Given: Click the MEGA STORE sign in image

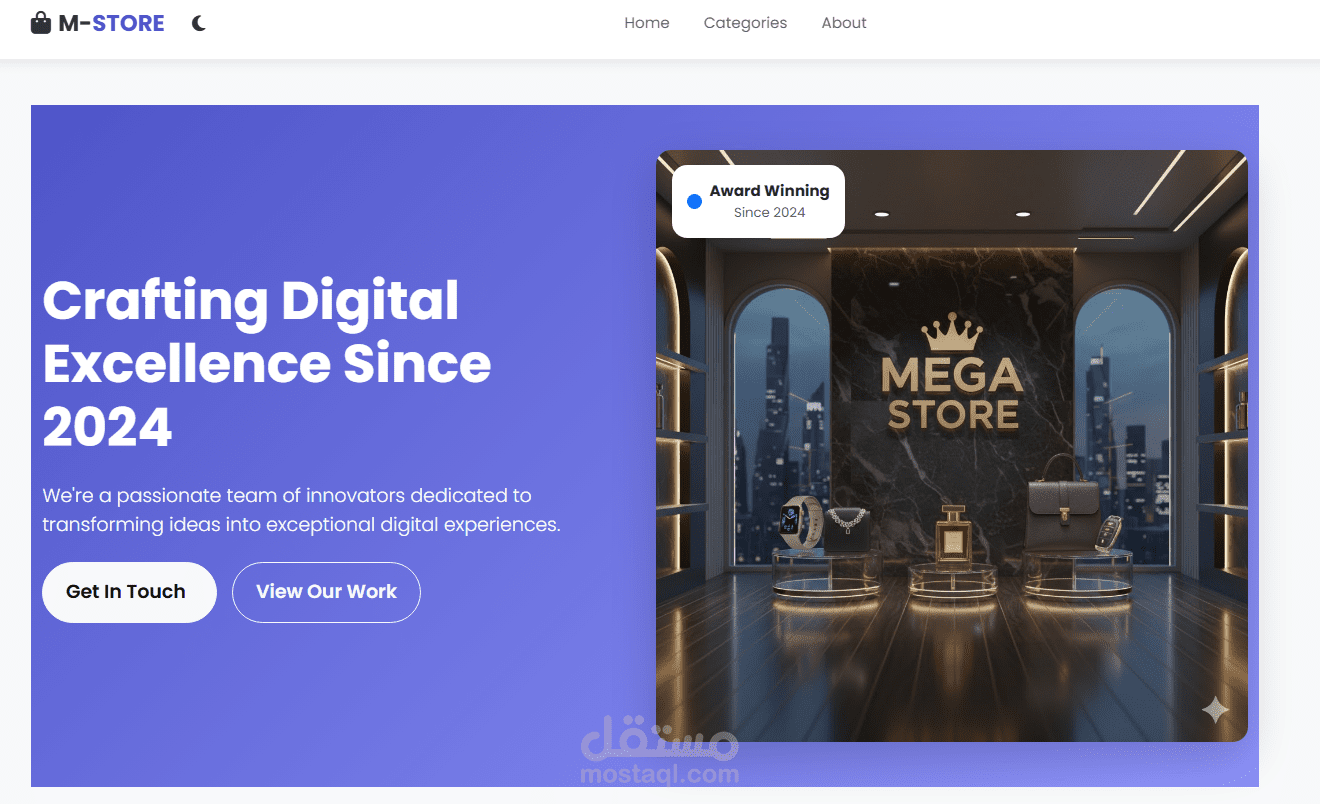Looking at the screenshot, I should coord(952,393).
